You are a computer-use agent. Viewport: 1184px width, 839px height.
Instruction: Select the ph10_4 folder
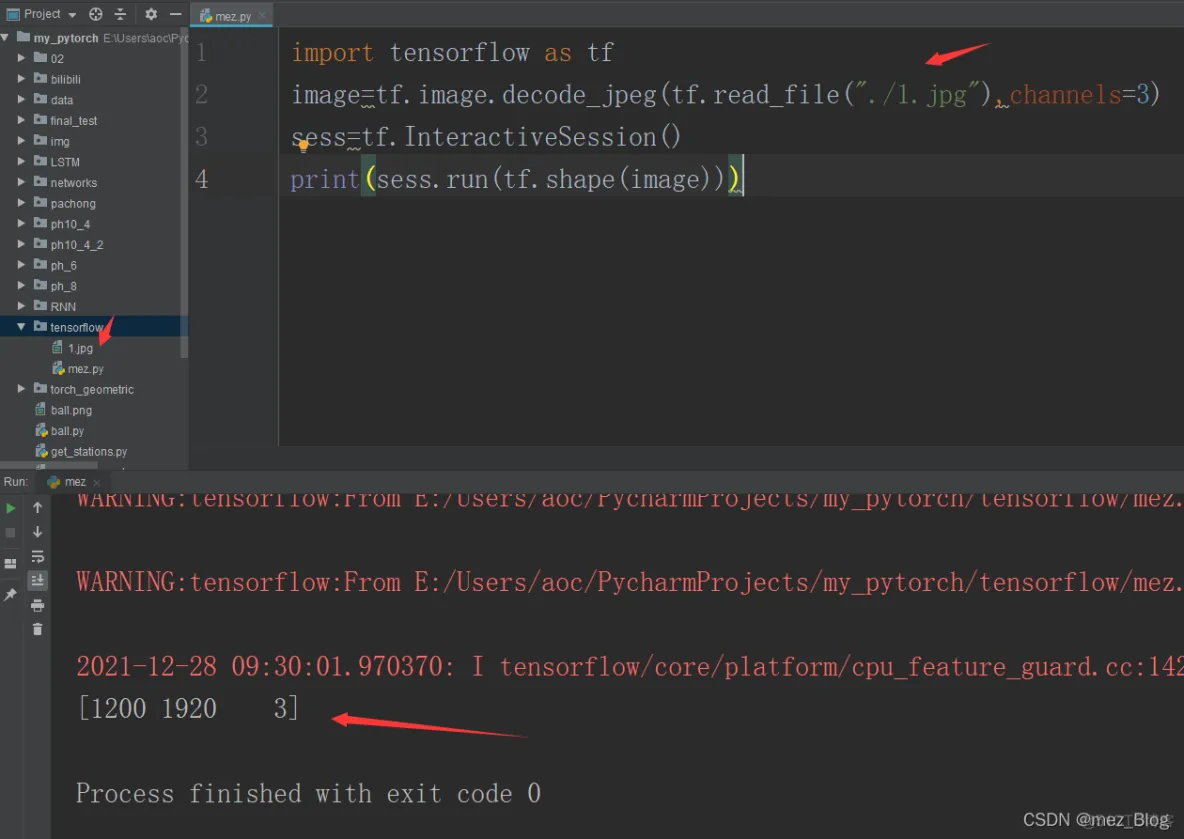[70, 224]
